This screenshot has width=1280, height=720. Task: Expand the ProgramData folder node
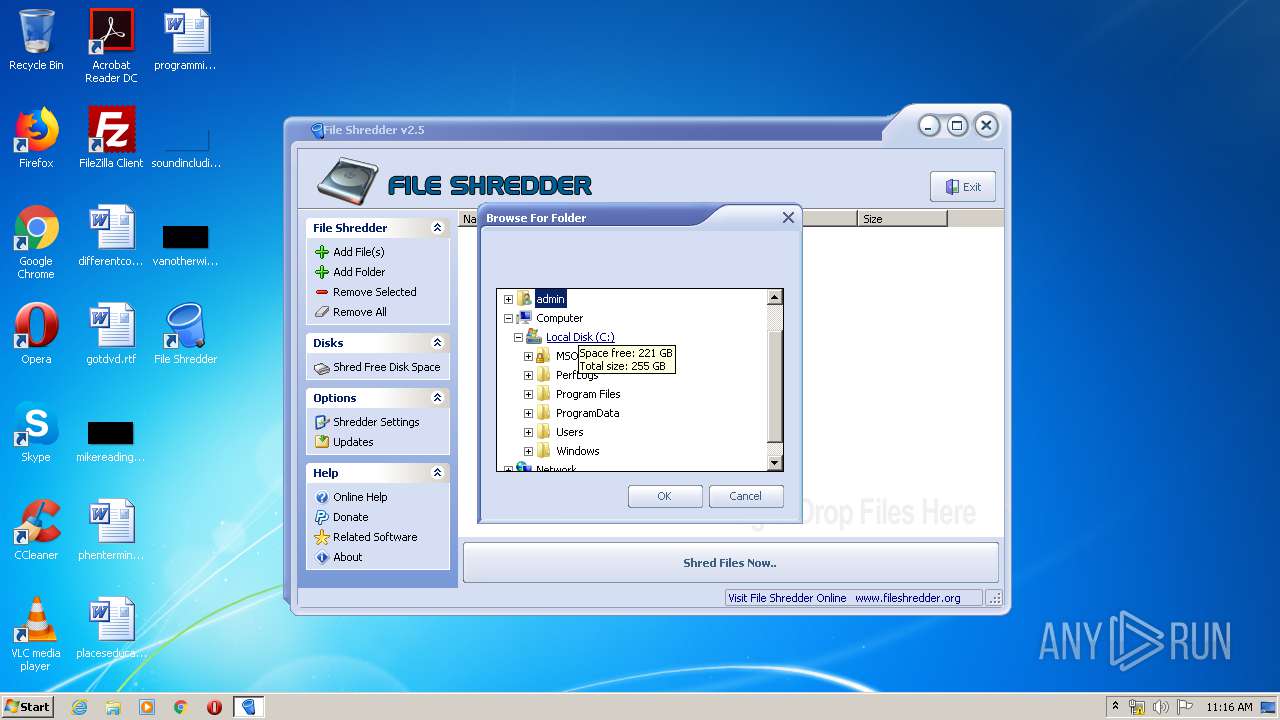point(528,413)
